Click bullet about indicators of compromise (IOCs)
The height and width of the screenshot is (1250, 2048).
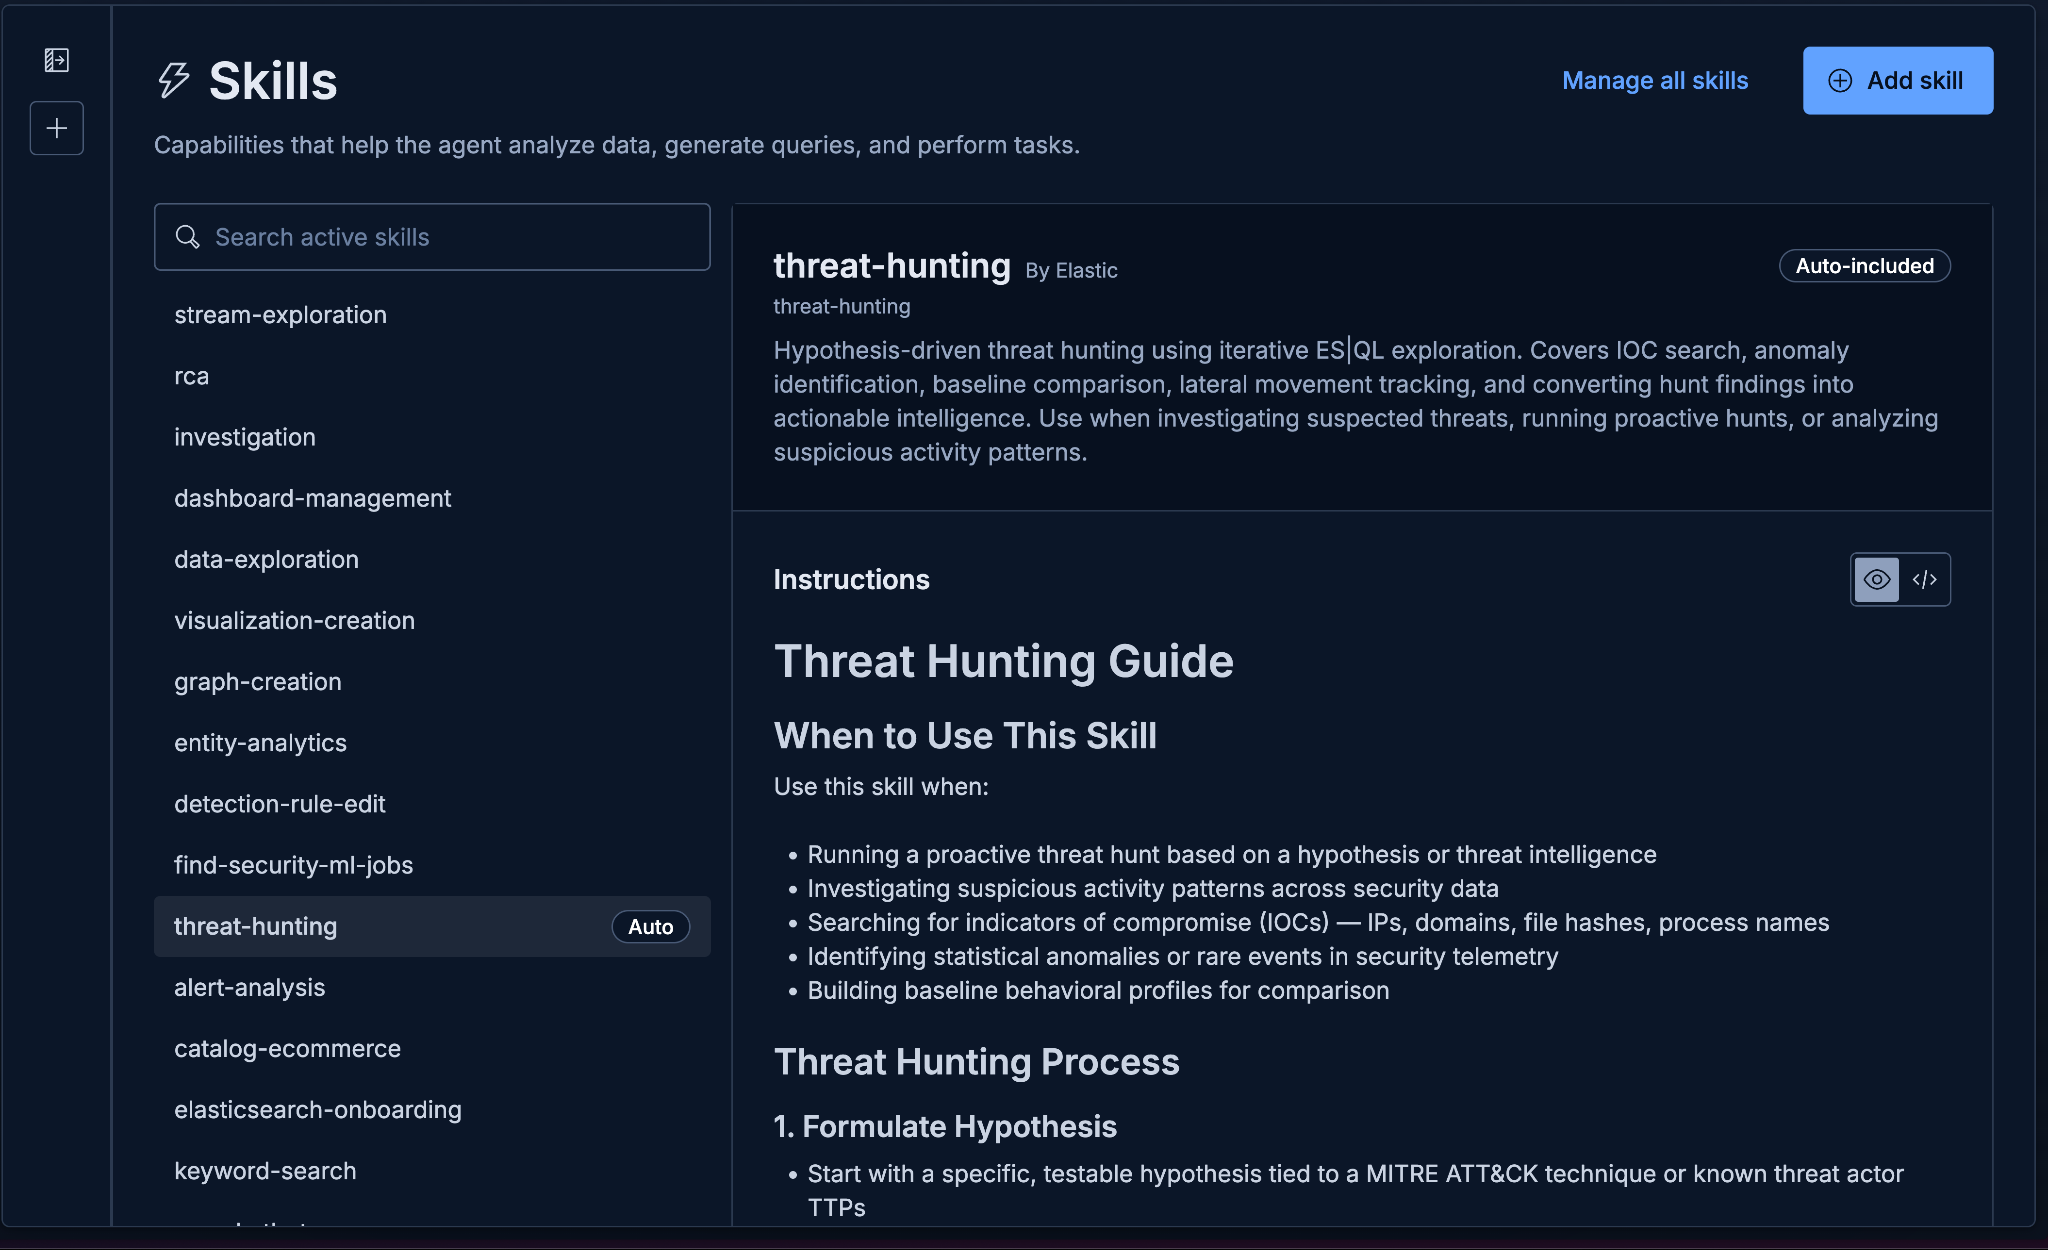(1318, 922)
